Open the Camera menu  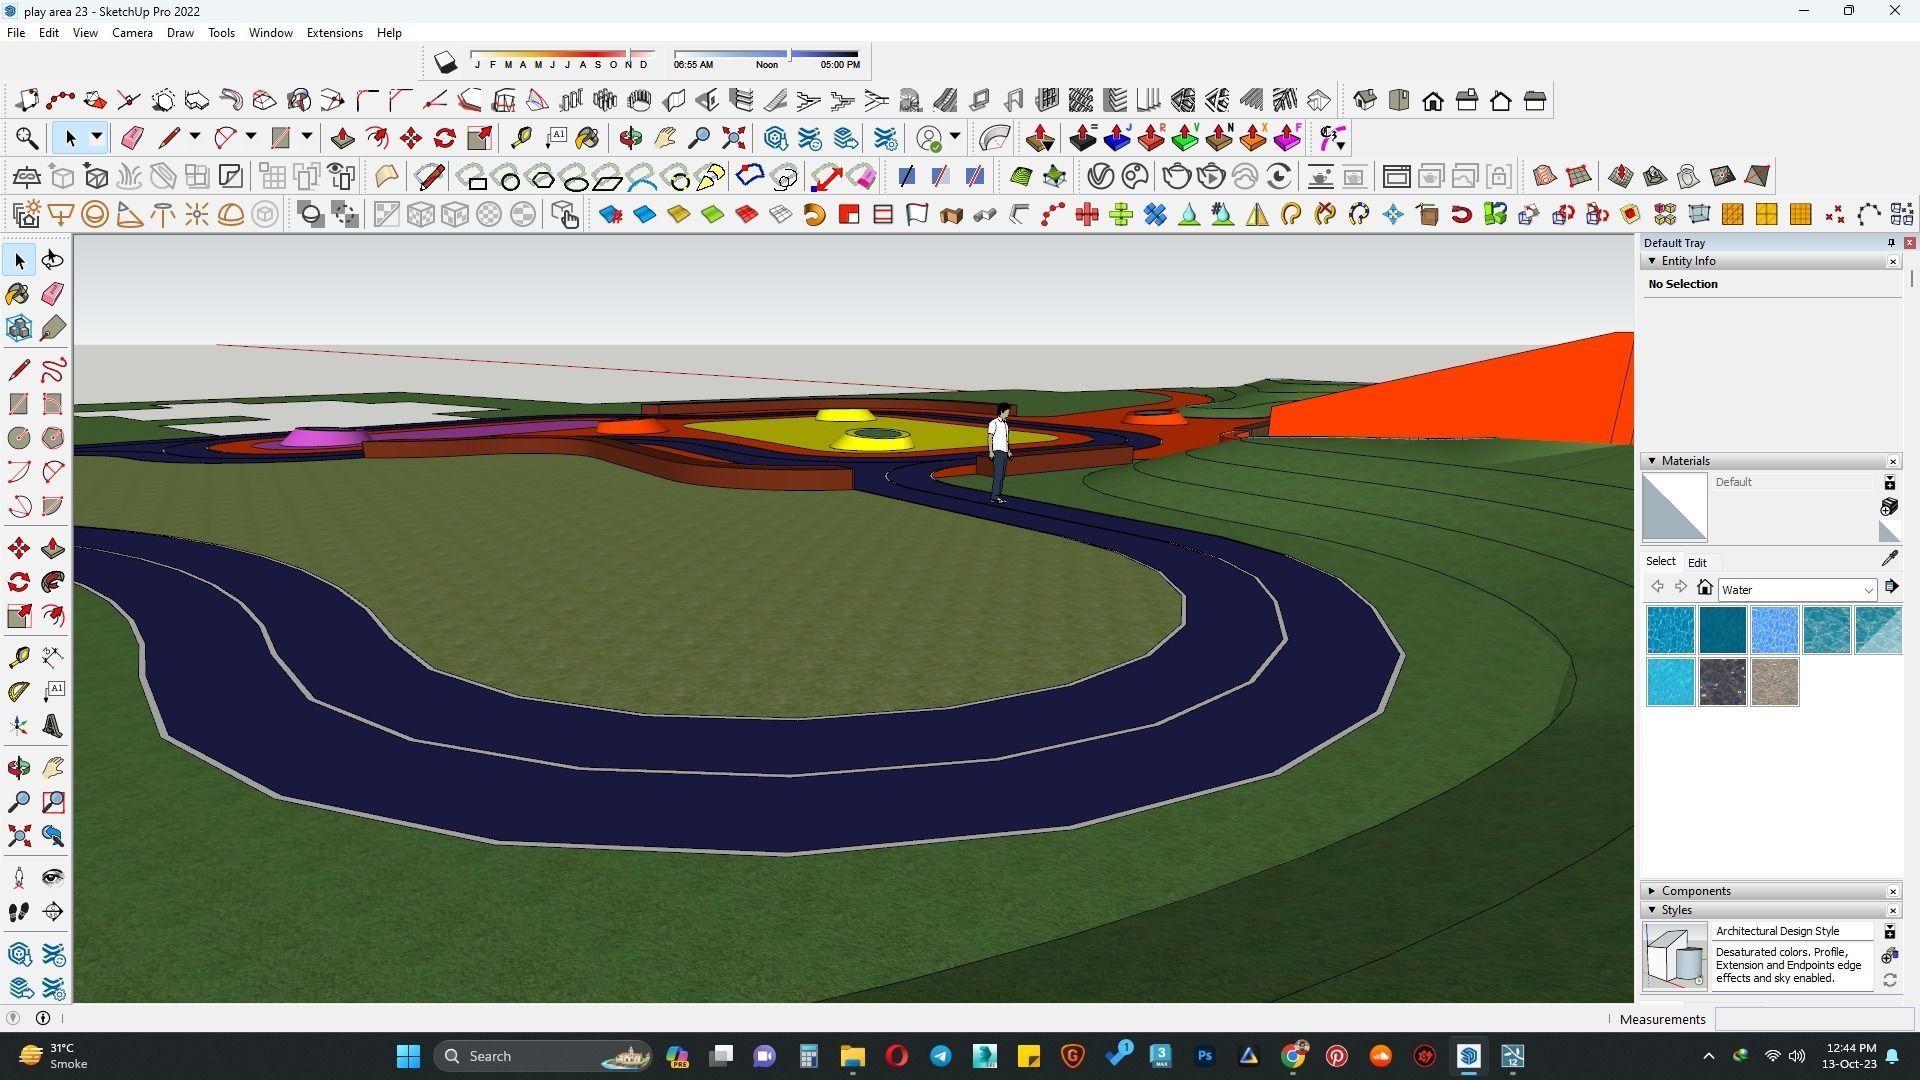click(132, 33)
